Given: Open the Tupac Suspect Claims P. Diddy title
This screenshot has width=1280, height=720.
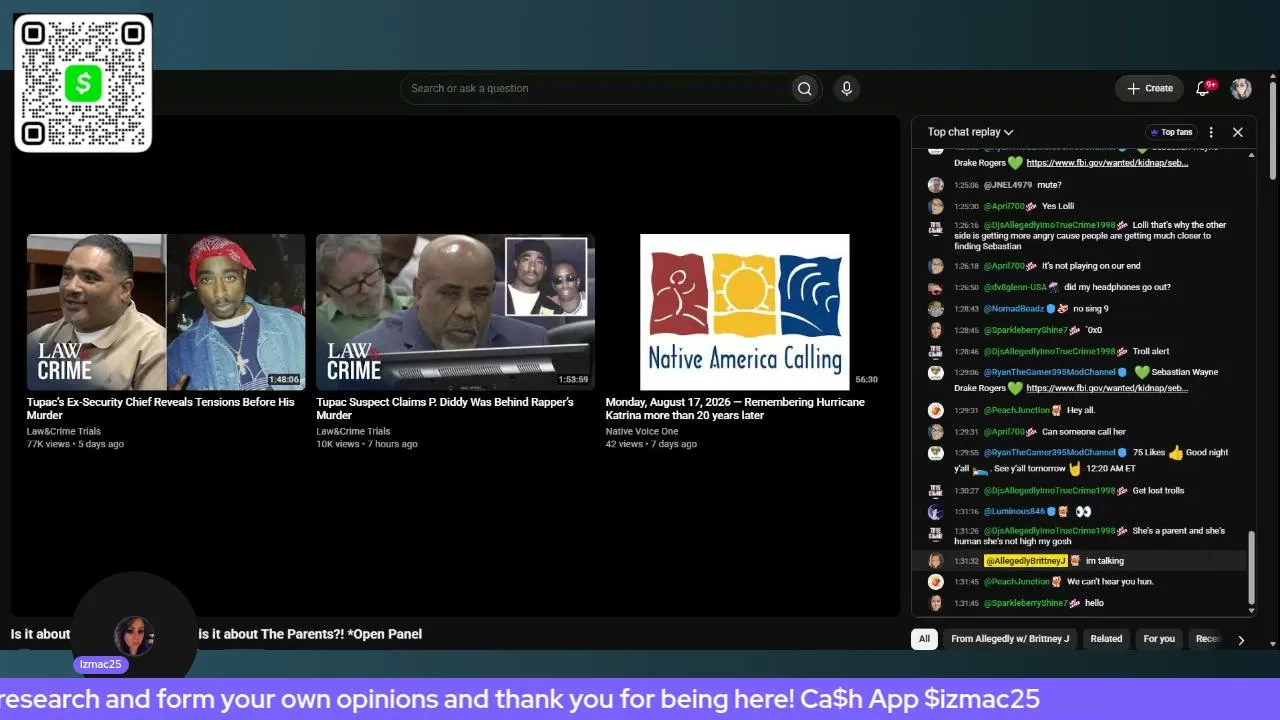Looking at the screenshot, I should (x=445, y=409).
